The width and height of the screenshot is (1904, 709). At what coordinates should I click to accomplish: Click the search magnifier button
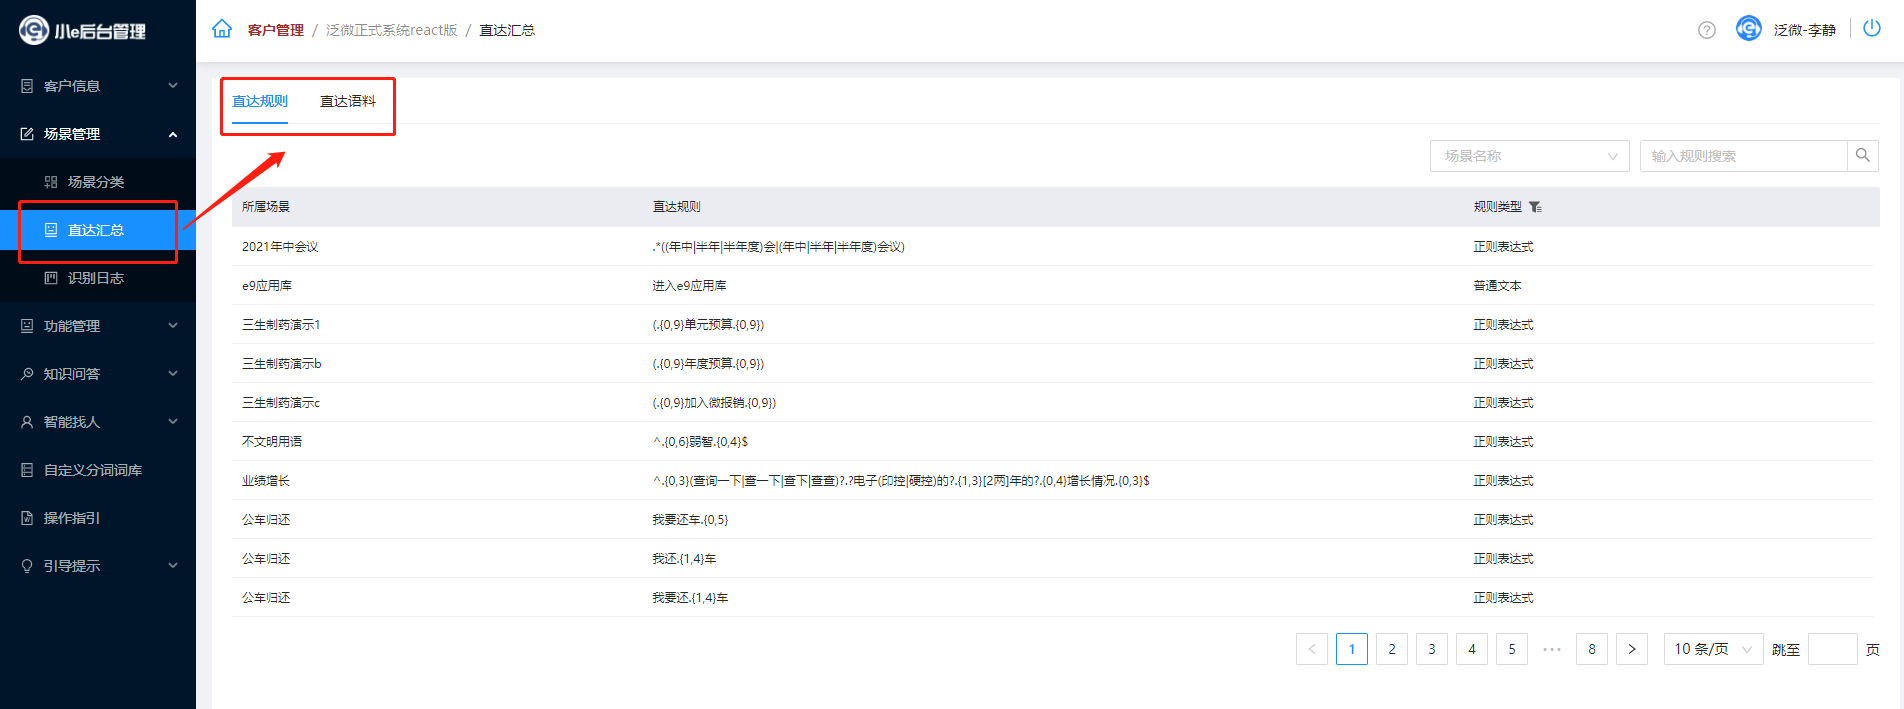(1863, 156)
